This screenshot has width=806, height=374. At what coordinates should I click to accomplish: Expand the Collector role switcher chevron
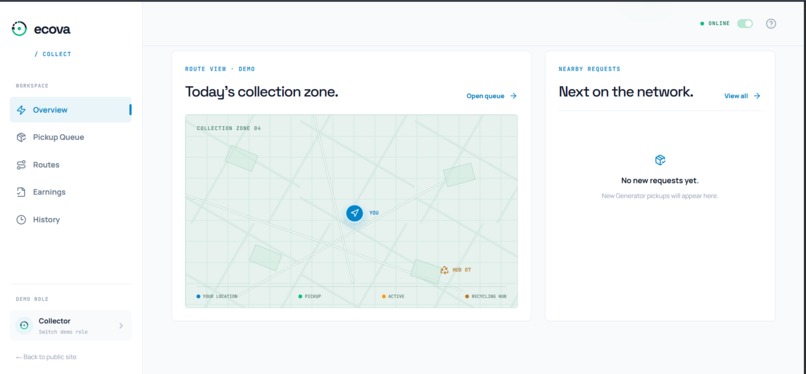(121, 325)
